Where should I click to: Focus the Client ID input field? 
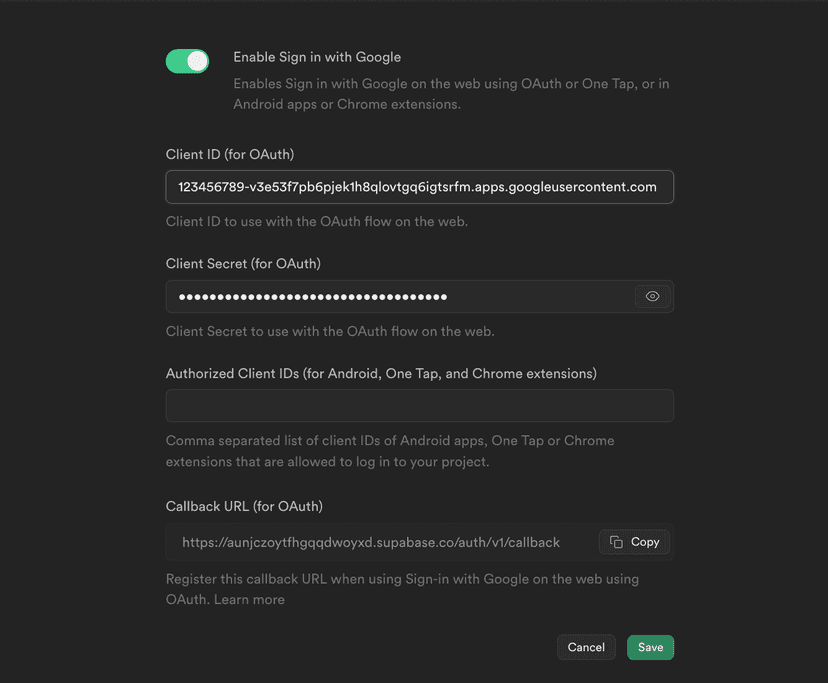(x=419, y=186)
